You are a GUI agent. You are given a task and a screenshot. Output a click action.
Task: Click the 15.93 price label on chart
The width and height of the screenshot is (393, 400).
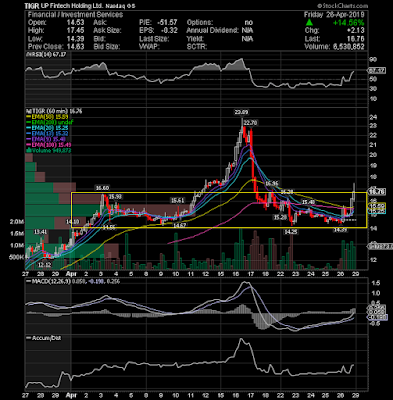pyautogui.click(x=115, y=197)
